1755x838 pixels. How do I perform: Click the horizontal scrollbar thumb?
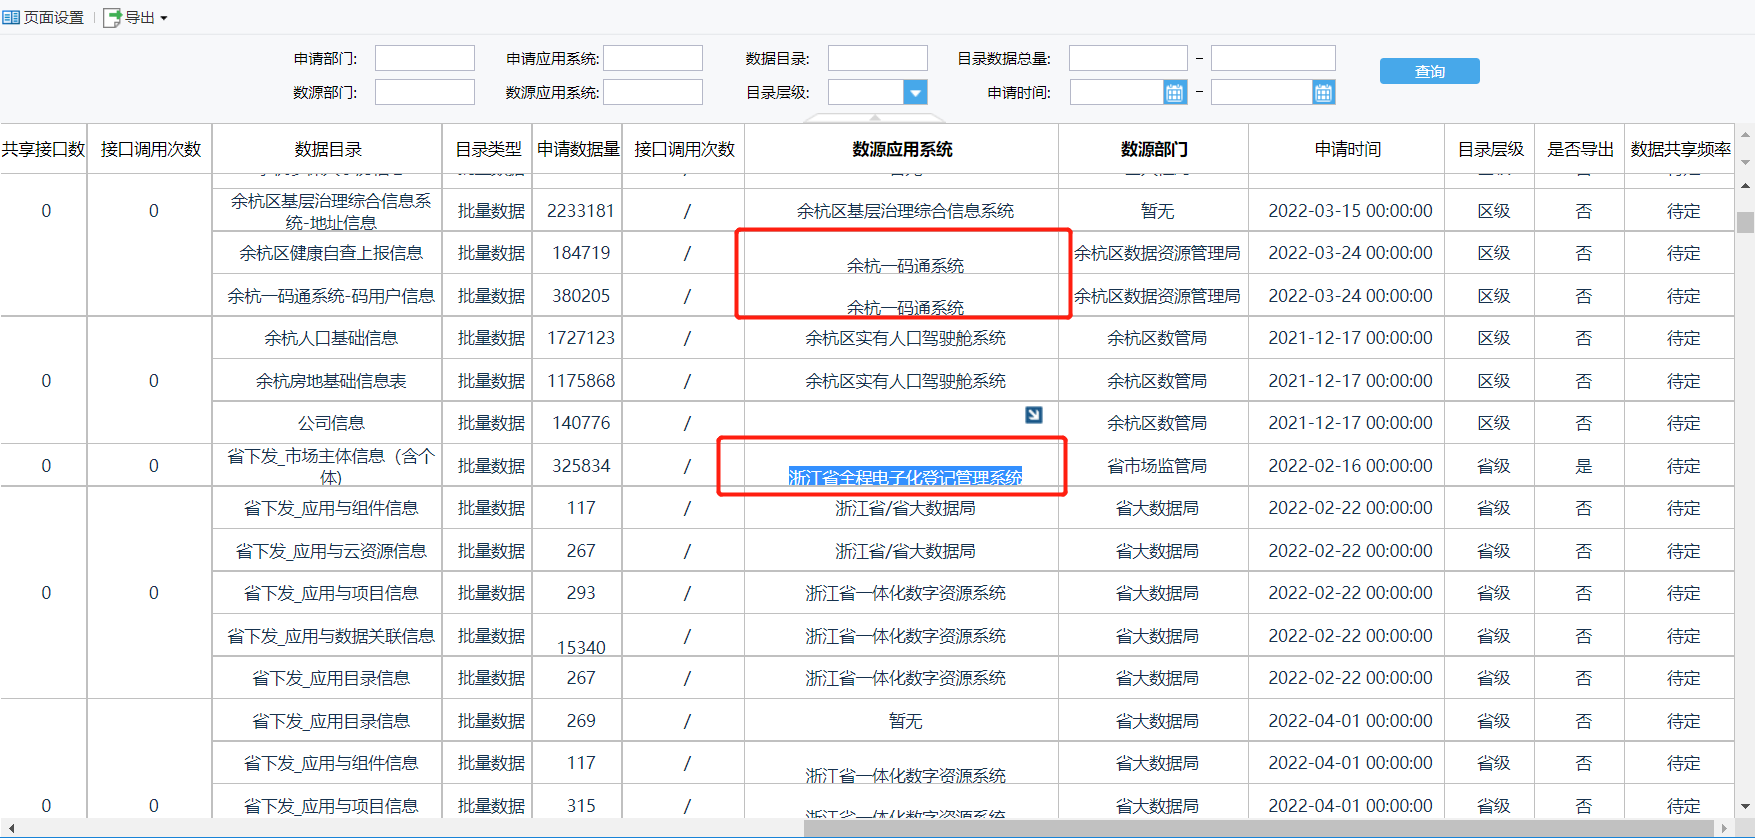(x=1257, y=828)
